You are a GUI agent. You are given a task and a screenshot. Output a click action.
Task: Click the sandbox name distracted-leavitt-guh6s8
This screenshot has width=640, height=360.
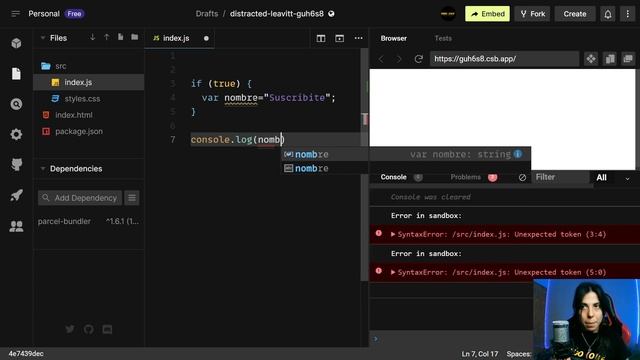[x=277, y=14]
